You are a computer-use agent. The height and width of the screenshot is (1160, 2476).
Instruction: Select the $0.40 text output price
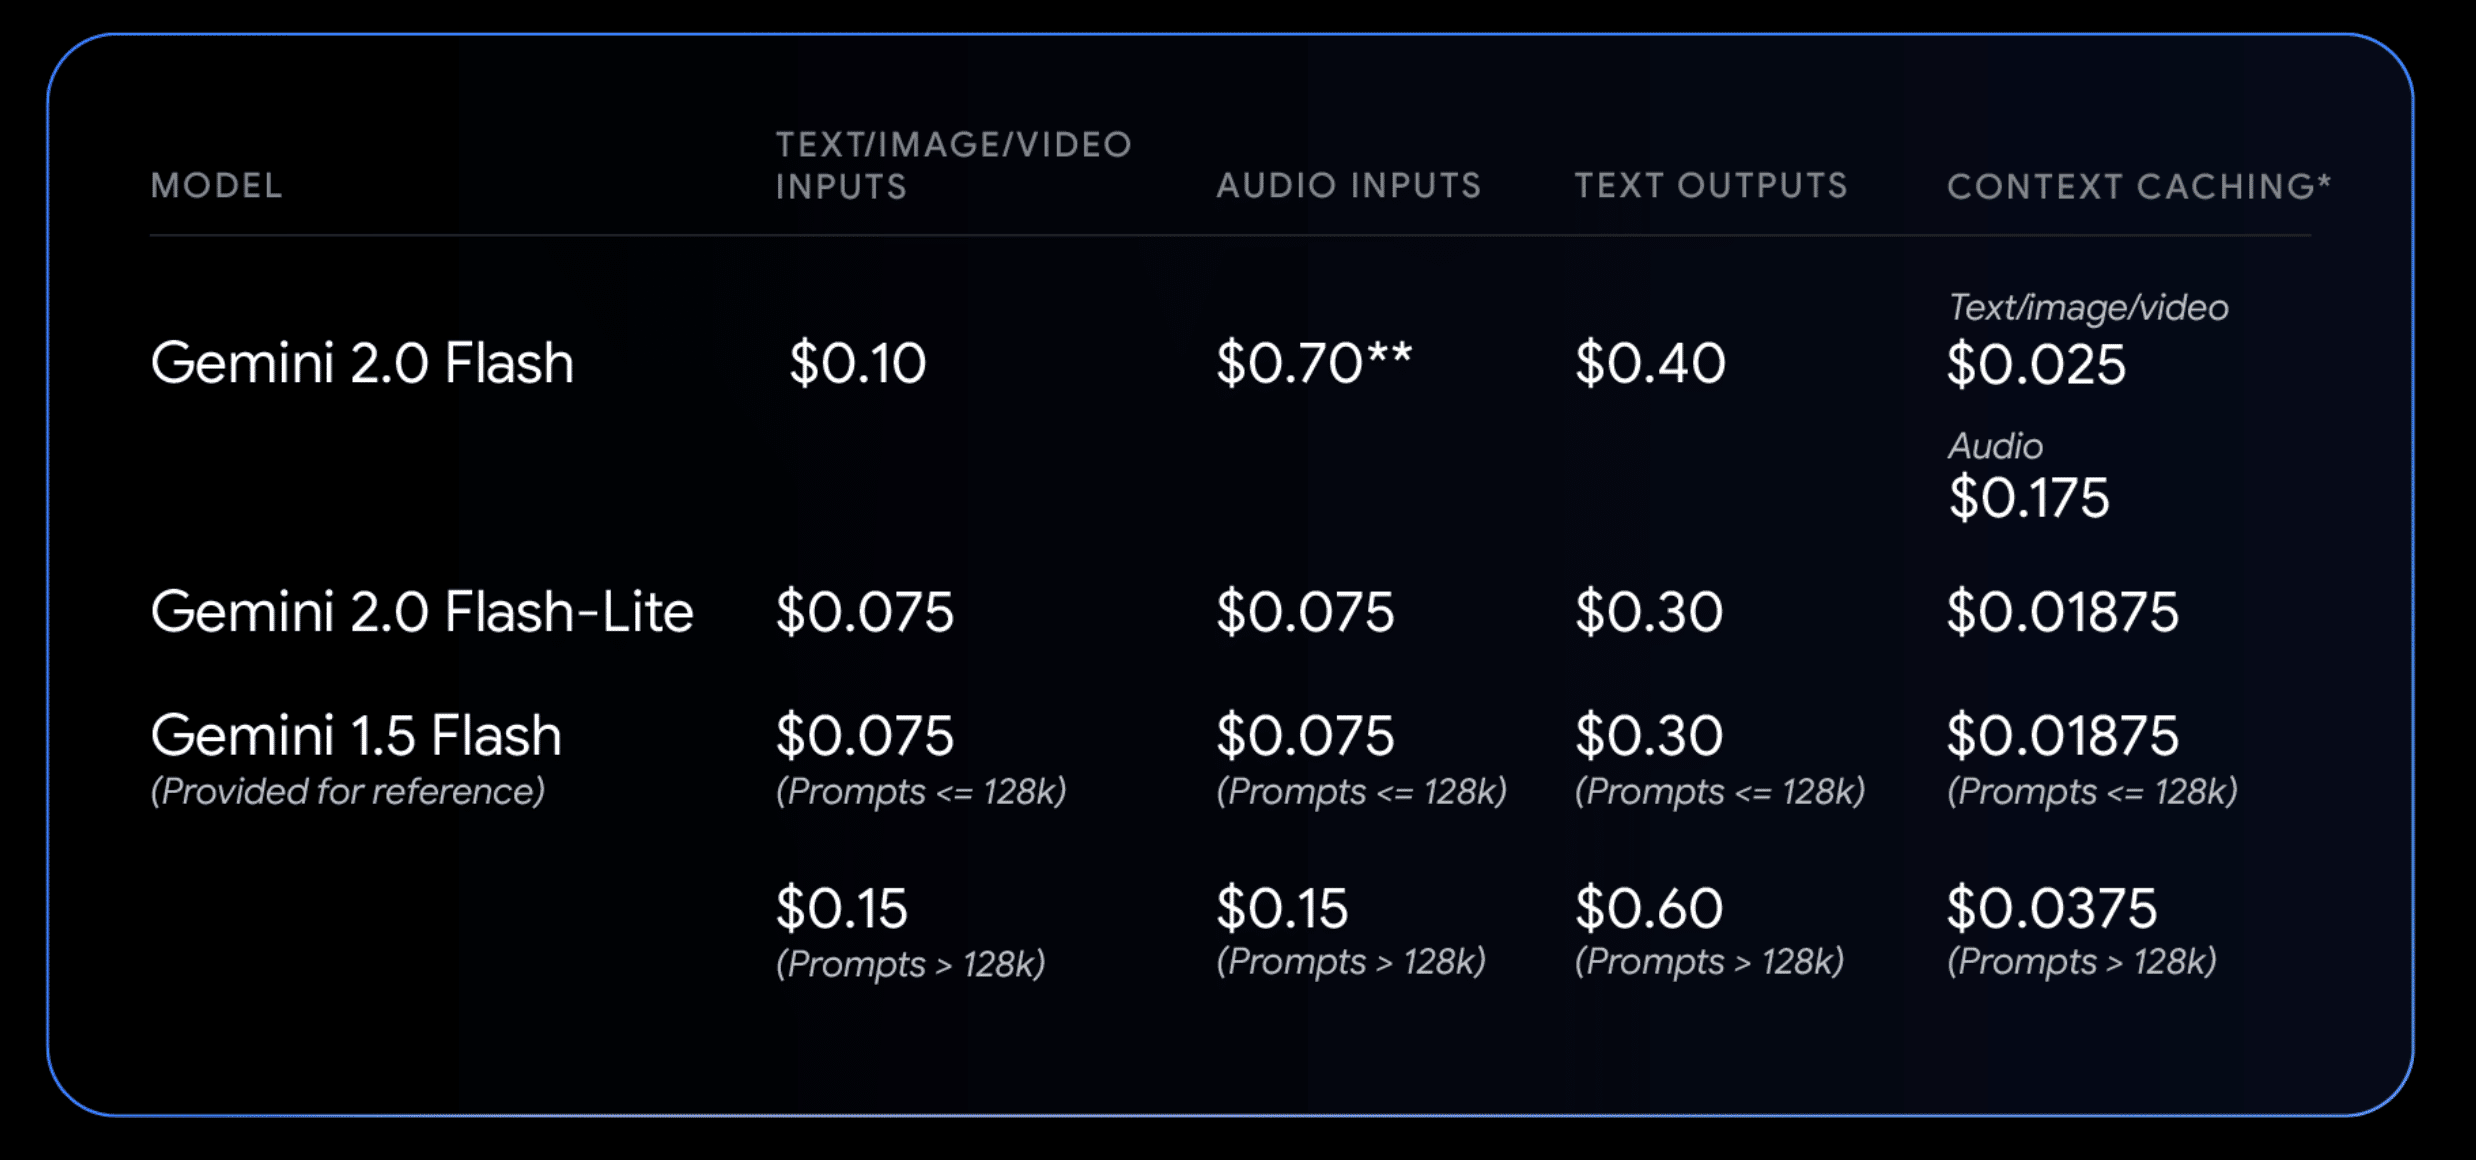pyautogui.click(x=1650, y=362)
